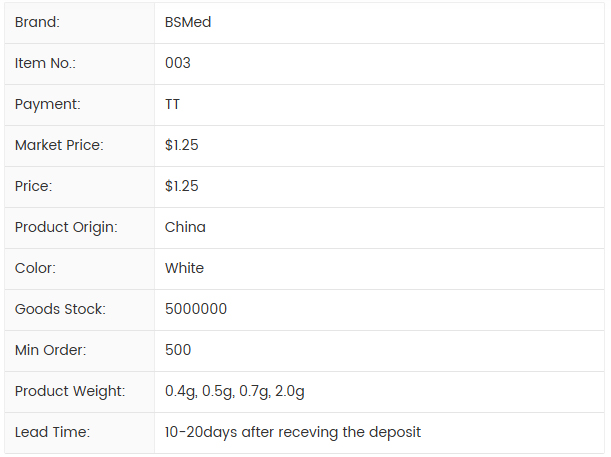Click the Brand label cell
This screenshot has width=611, height=457.
[x=37, y=22]
